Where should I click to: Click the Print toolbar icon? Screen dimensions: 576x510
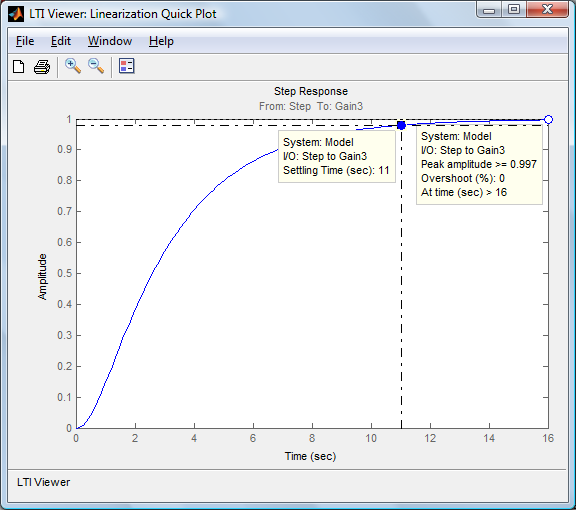tap(42, 67)
